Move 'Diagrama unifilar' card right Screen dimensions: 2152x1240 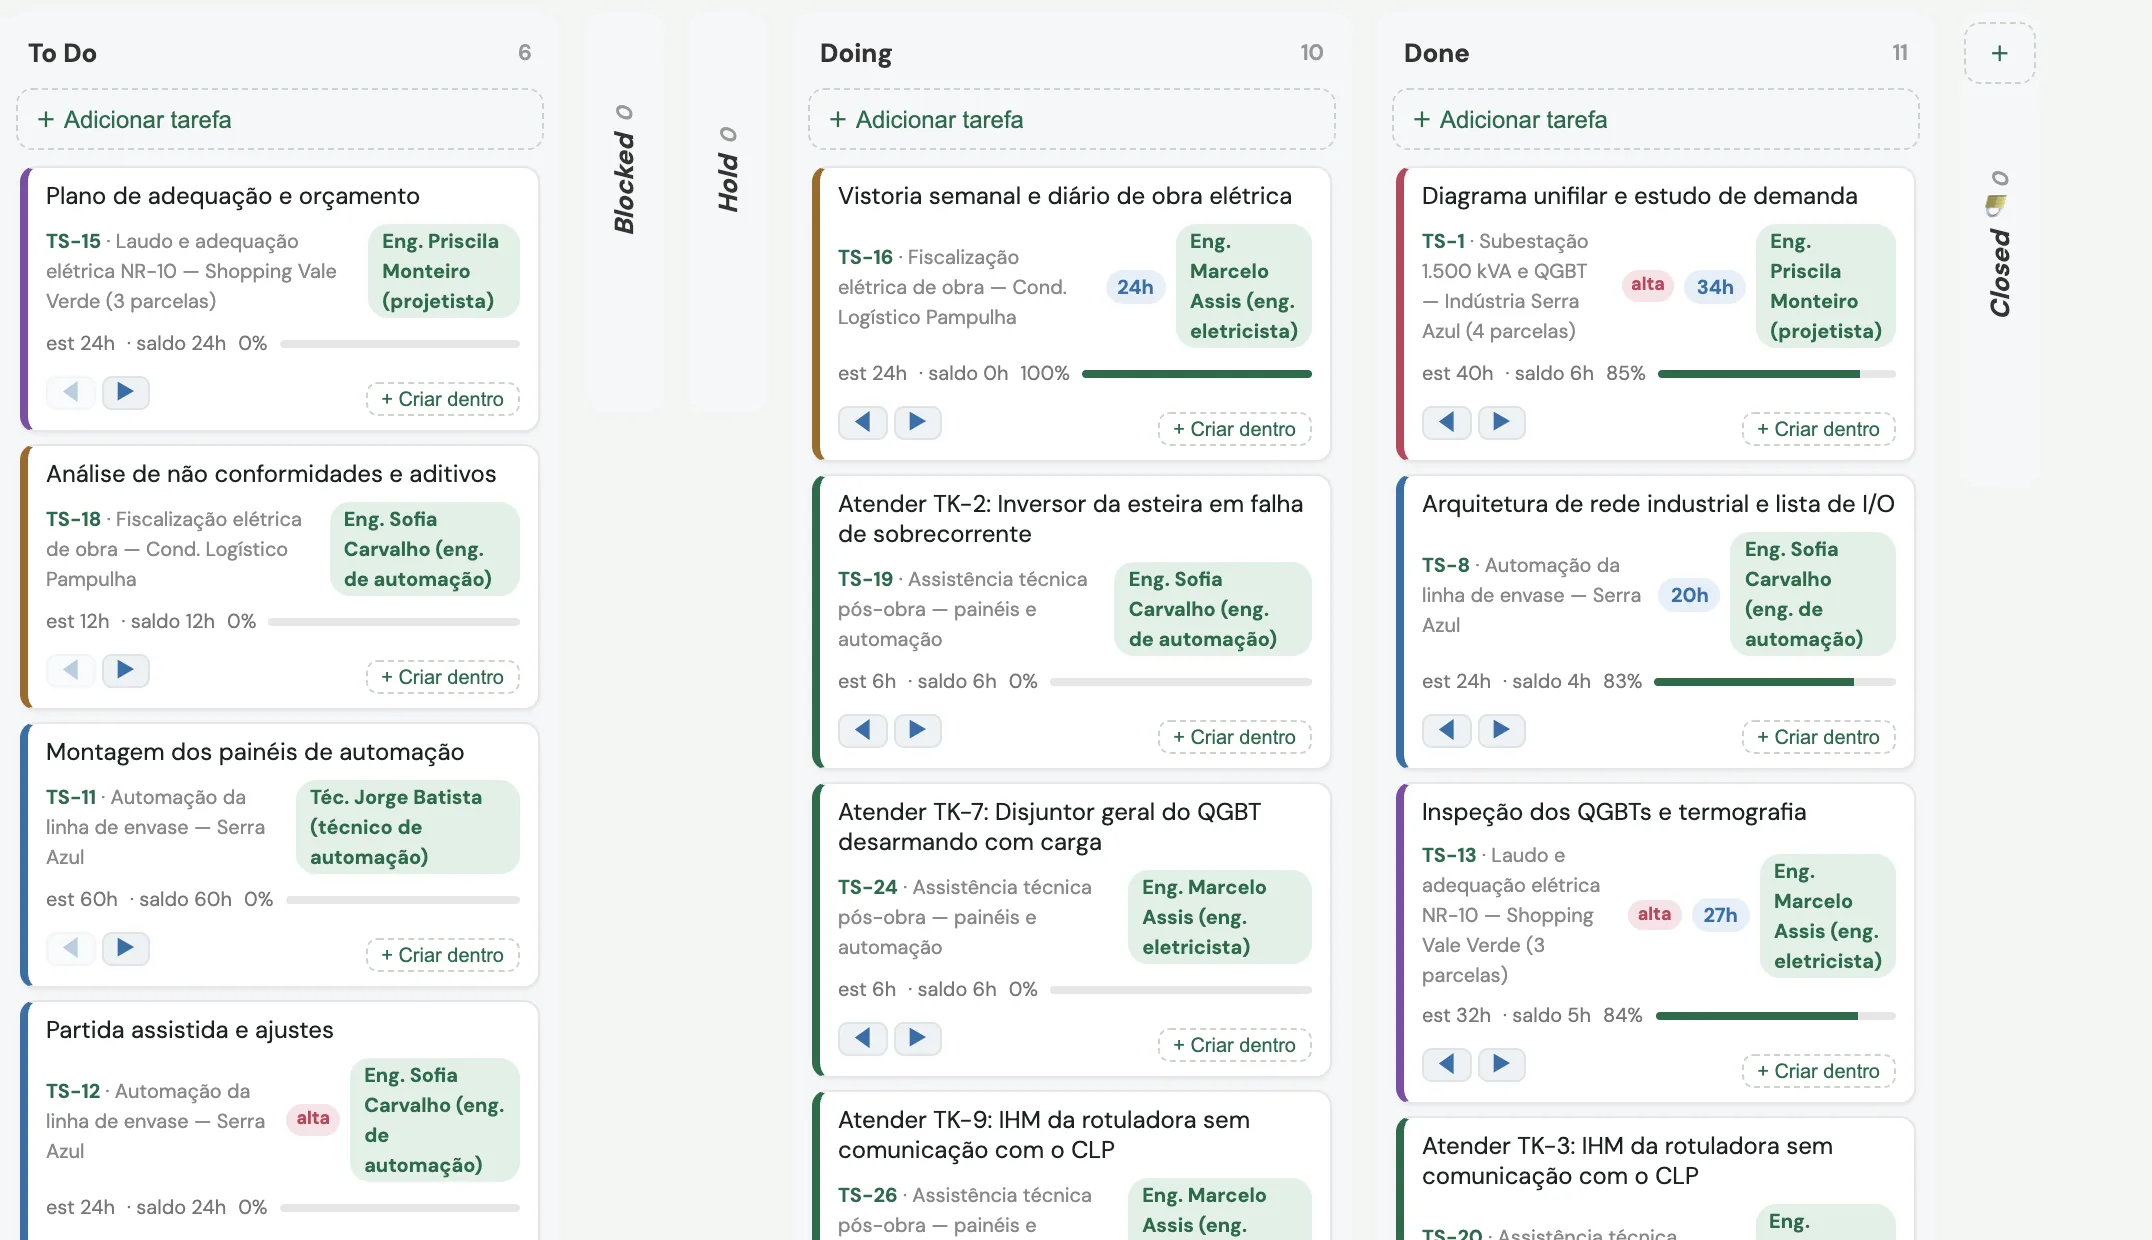[x=1501, y=422]
